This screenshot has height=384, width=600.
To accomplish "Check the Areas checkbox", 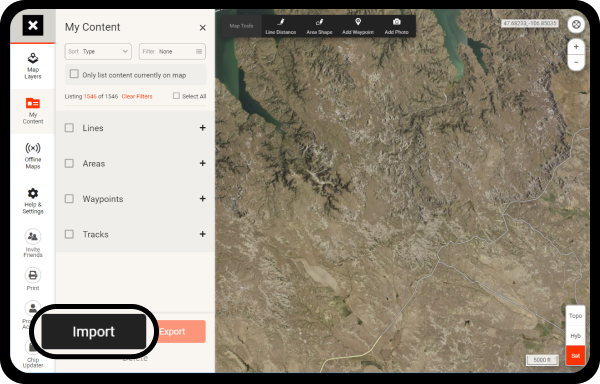I will tap(69, 163).
